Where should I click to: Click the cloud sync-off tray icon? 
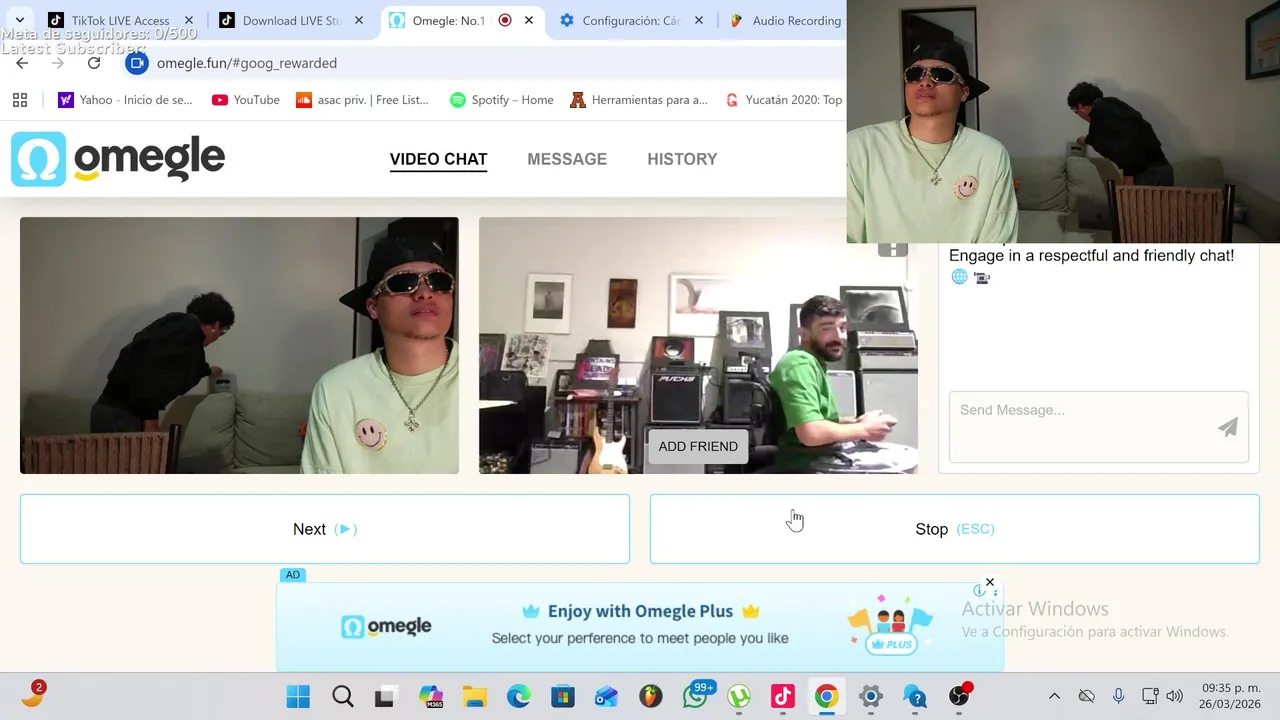point(1086,696)
